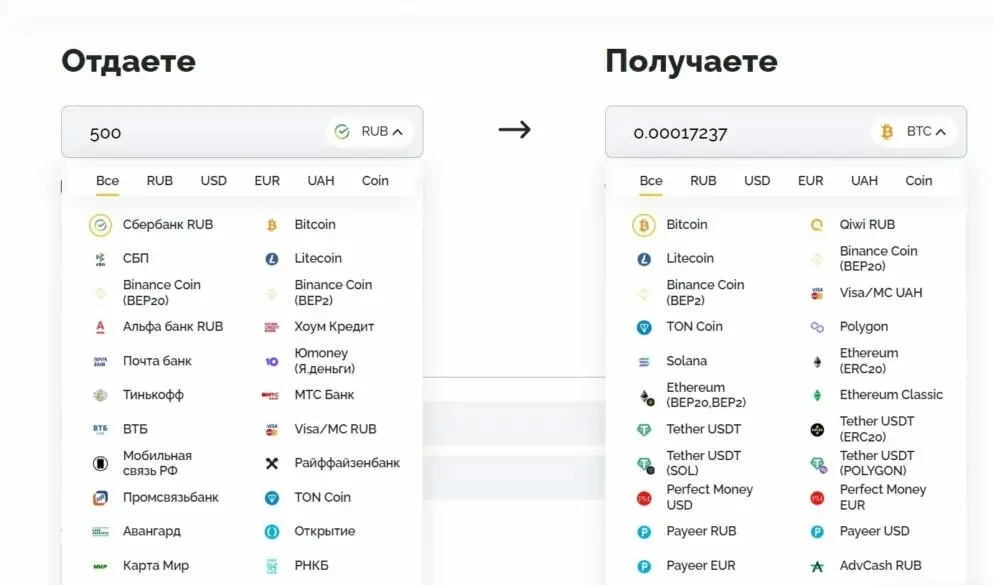The height and width of the screenshot is (585, 993).
Task: Click the Хоум Кредит logo icon
Action: point(272,327)
